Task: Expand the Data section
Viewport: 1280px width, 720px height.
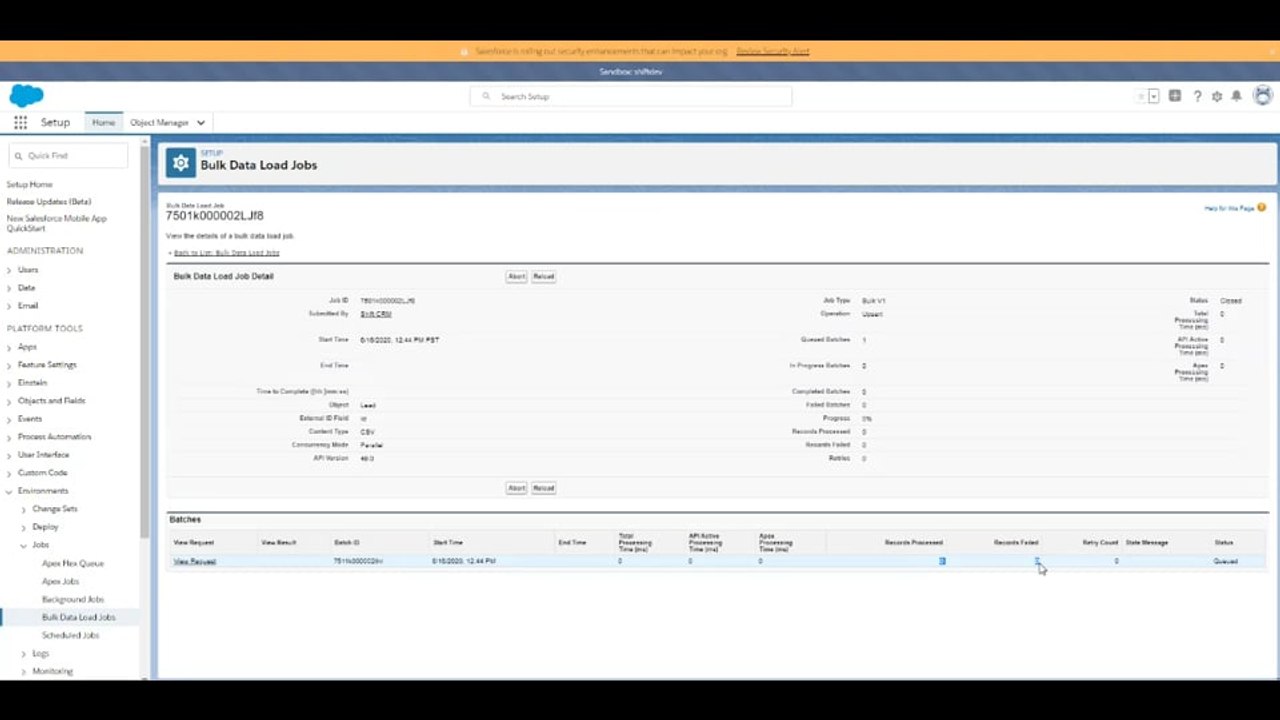Action: point(9,288)
